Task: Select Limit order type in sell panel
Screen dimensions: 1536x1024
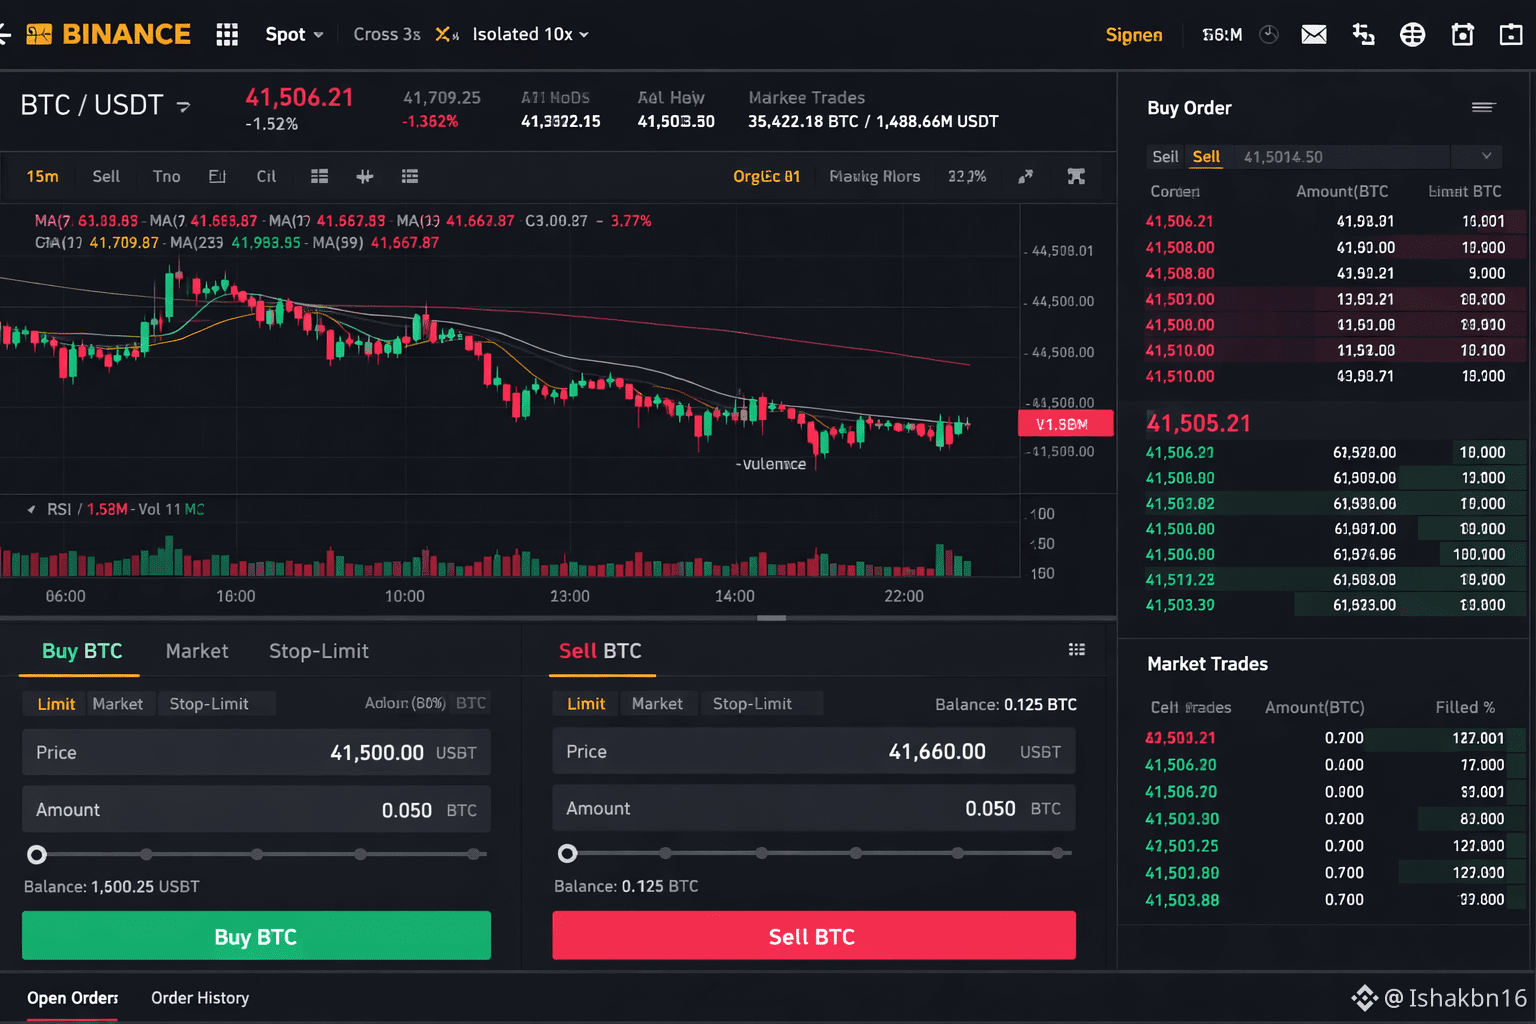Action: coord(586,704)
